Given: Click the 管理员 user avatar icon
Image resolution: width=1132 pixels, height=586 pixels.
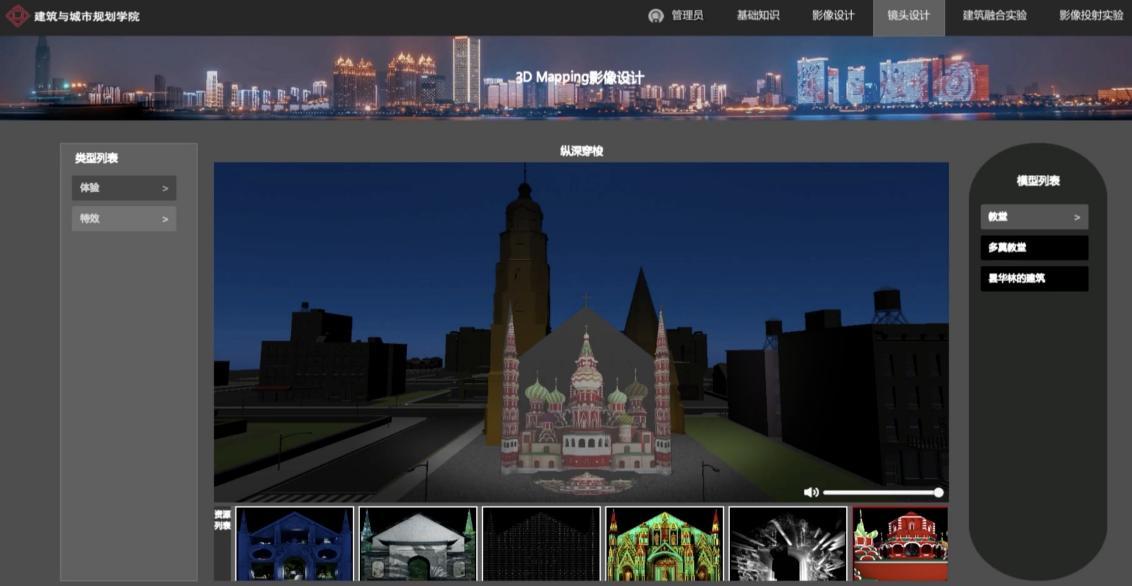Looking at the screenshot, I should coord(656,16).
